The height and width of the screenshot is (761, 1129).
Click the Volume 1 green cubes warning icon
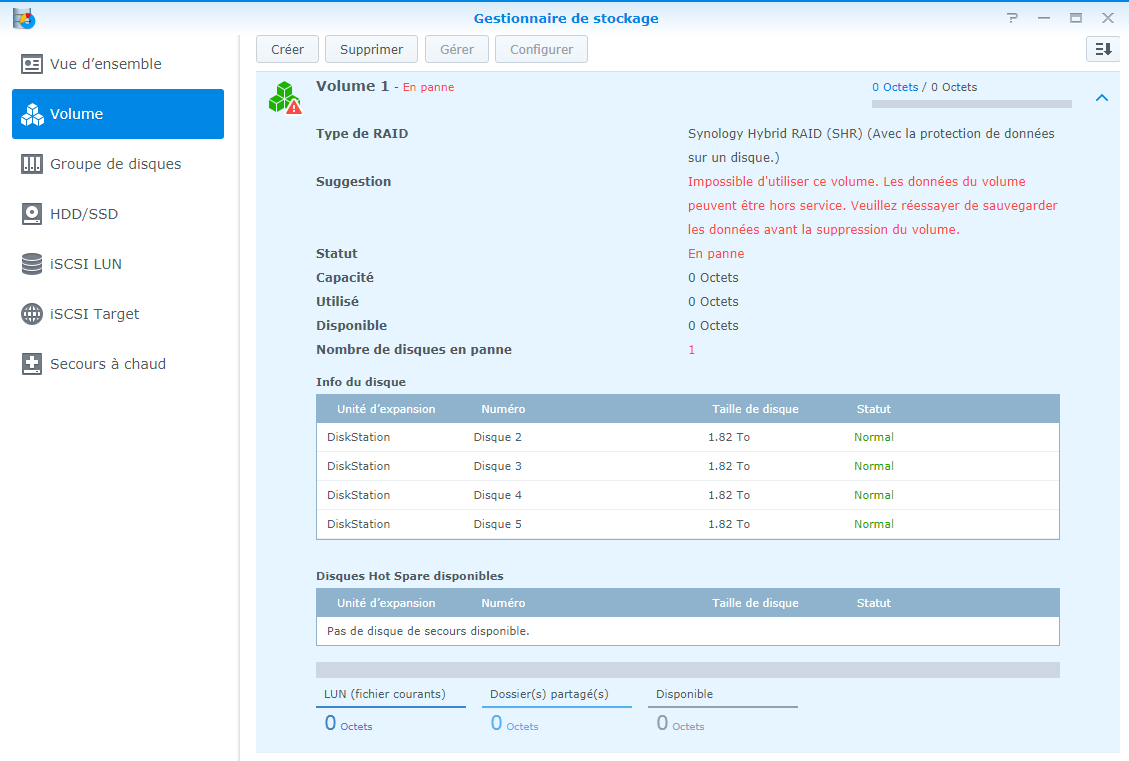tap(285, 97)
